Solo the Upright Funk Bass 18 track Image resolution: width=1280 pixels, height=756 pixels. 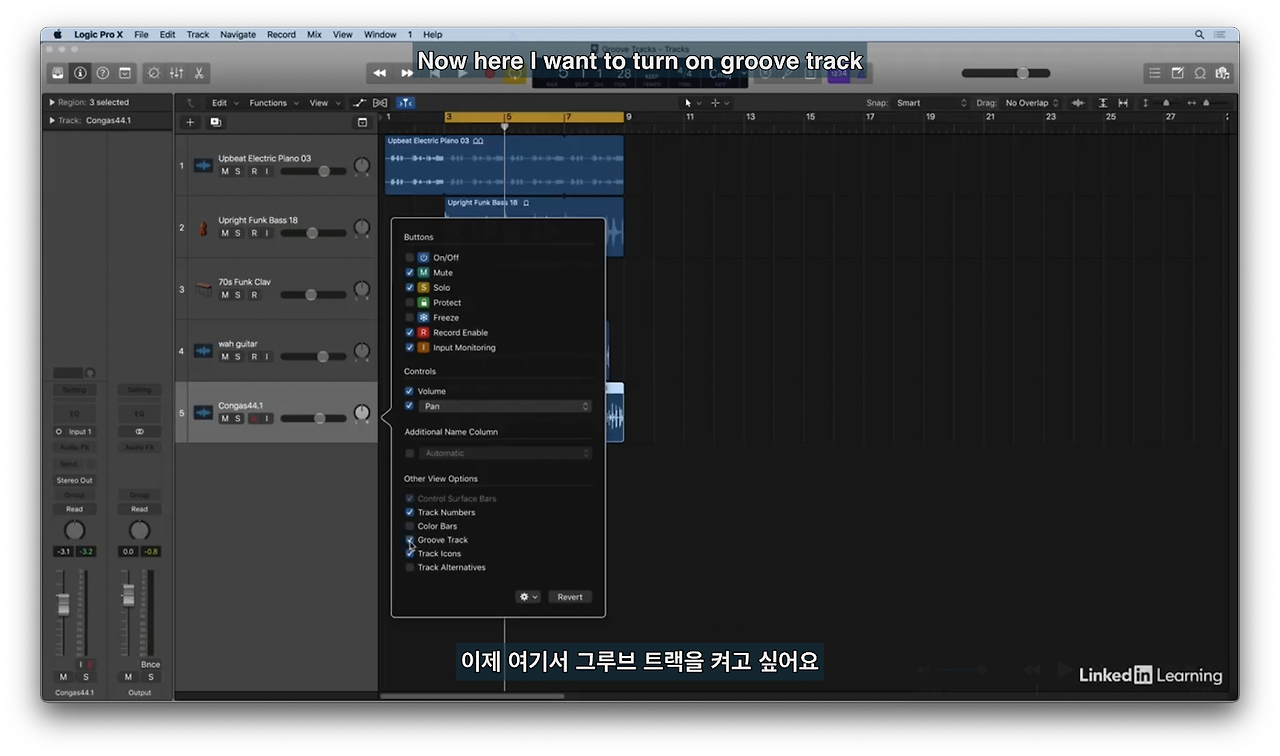tap(238, 234)
